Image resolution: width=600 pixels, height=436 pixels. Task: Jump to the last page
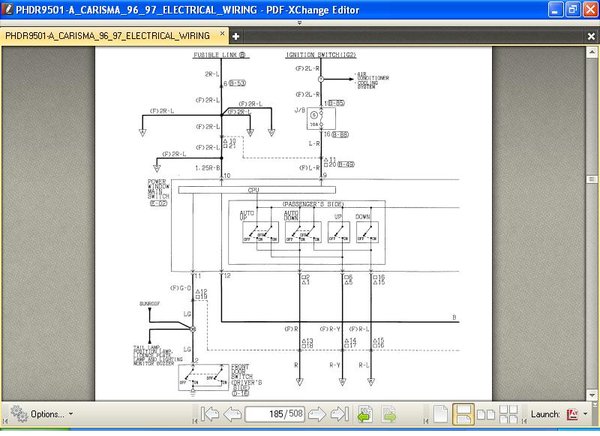click(339, 414)
